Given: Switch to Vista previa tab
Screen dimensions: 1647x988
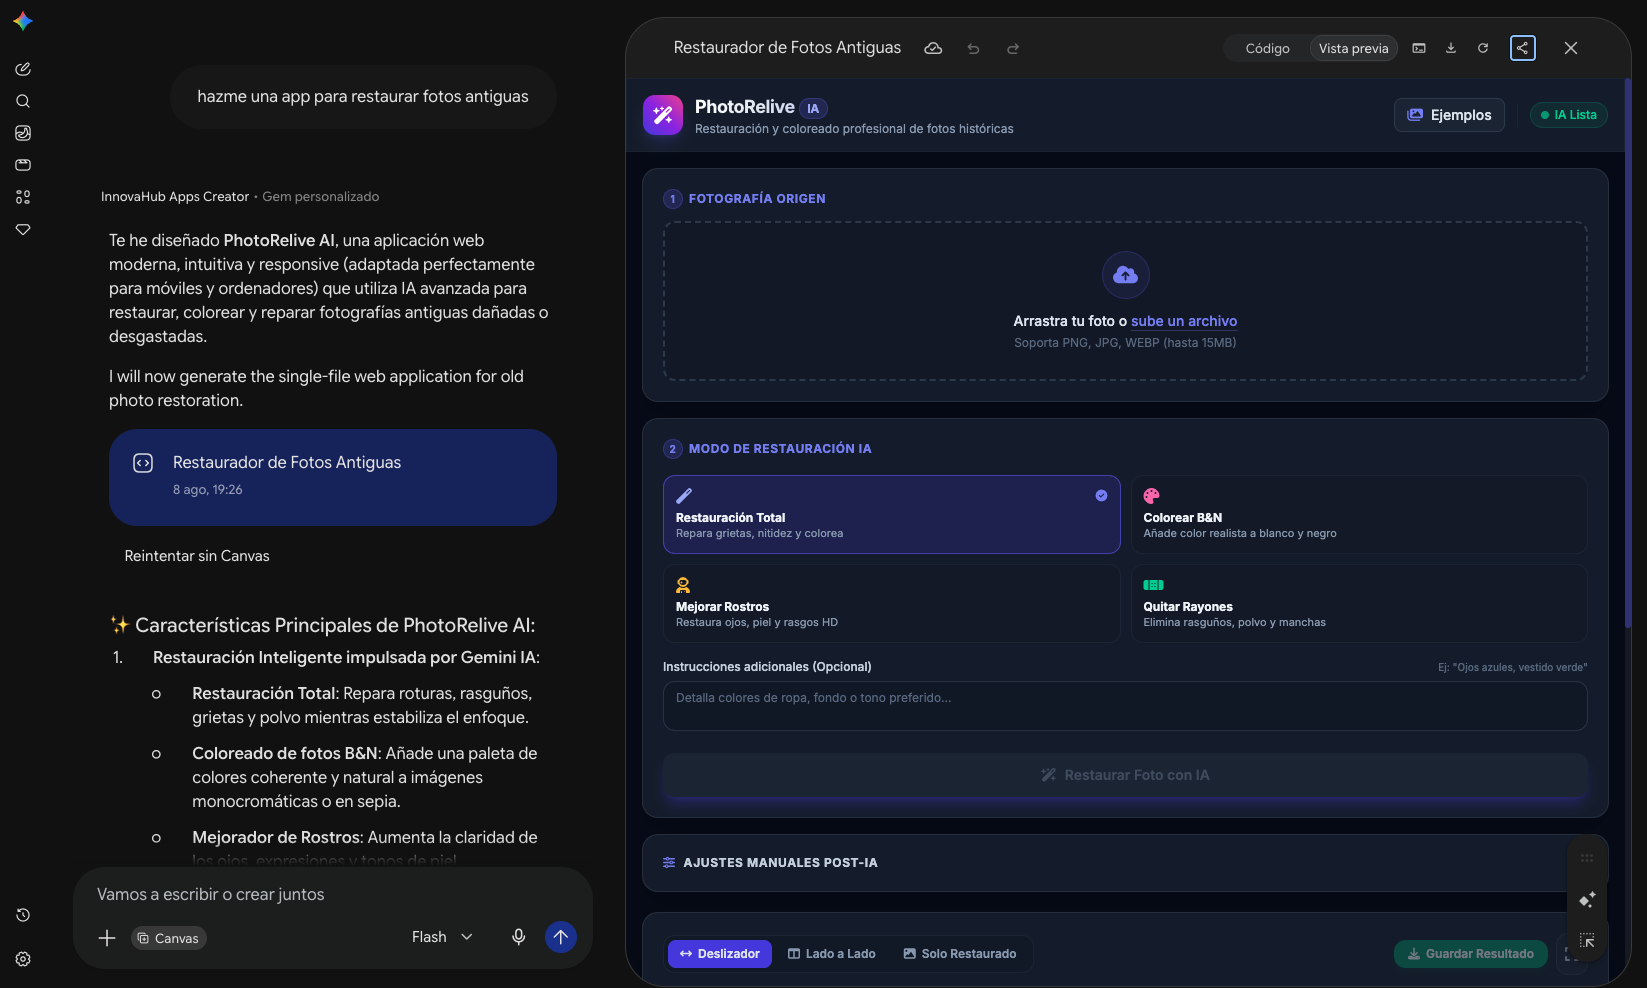Looking at the screenshot, I should tap(1353, 48).
